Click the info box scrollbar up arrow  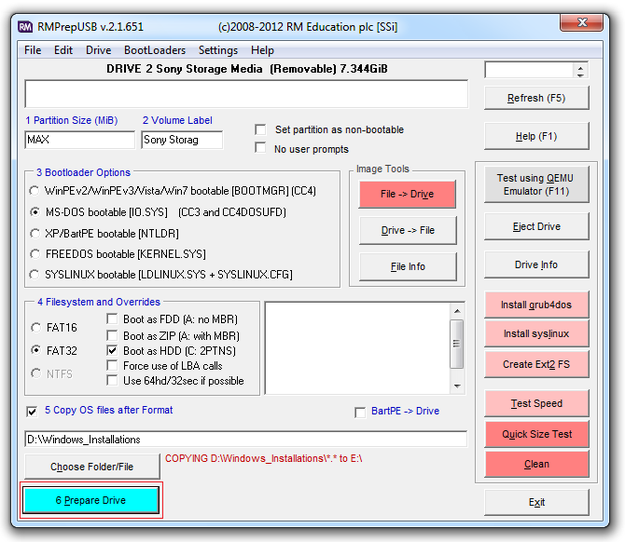(x=457, y=311)
